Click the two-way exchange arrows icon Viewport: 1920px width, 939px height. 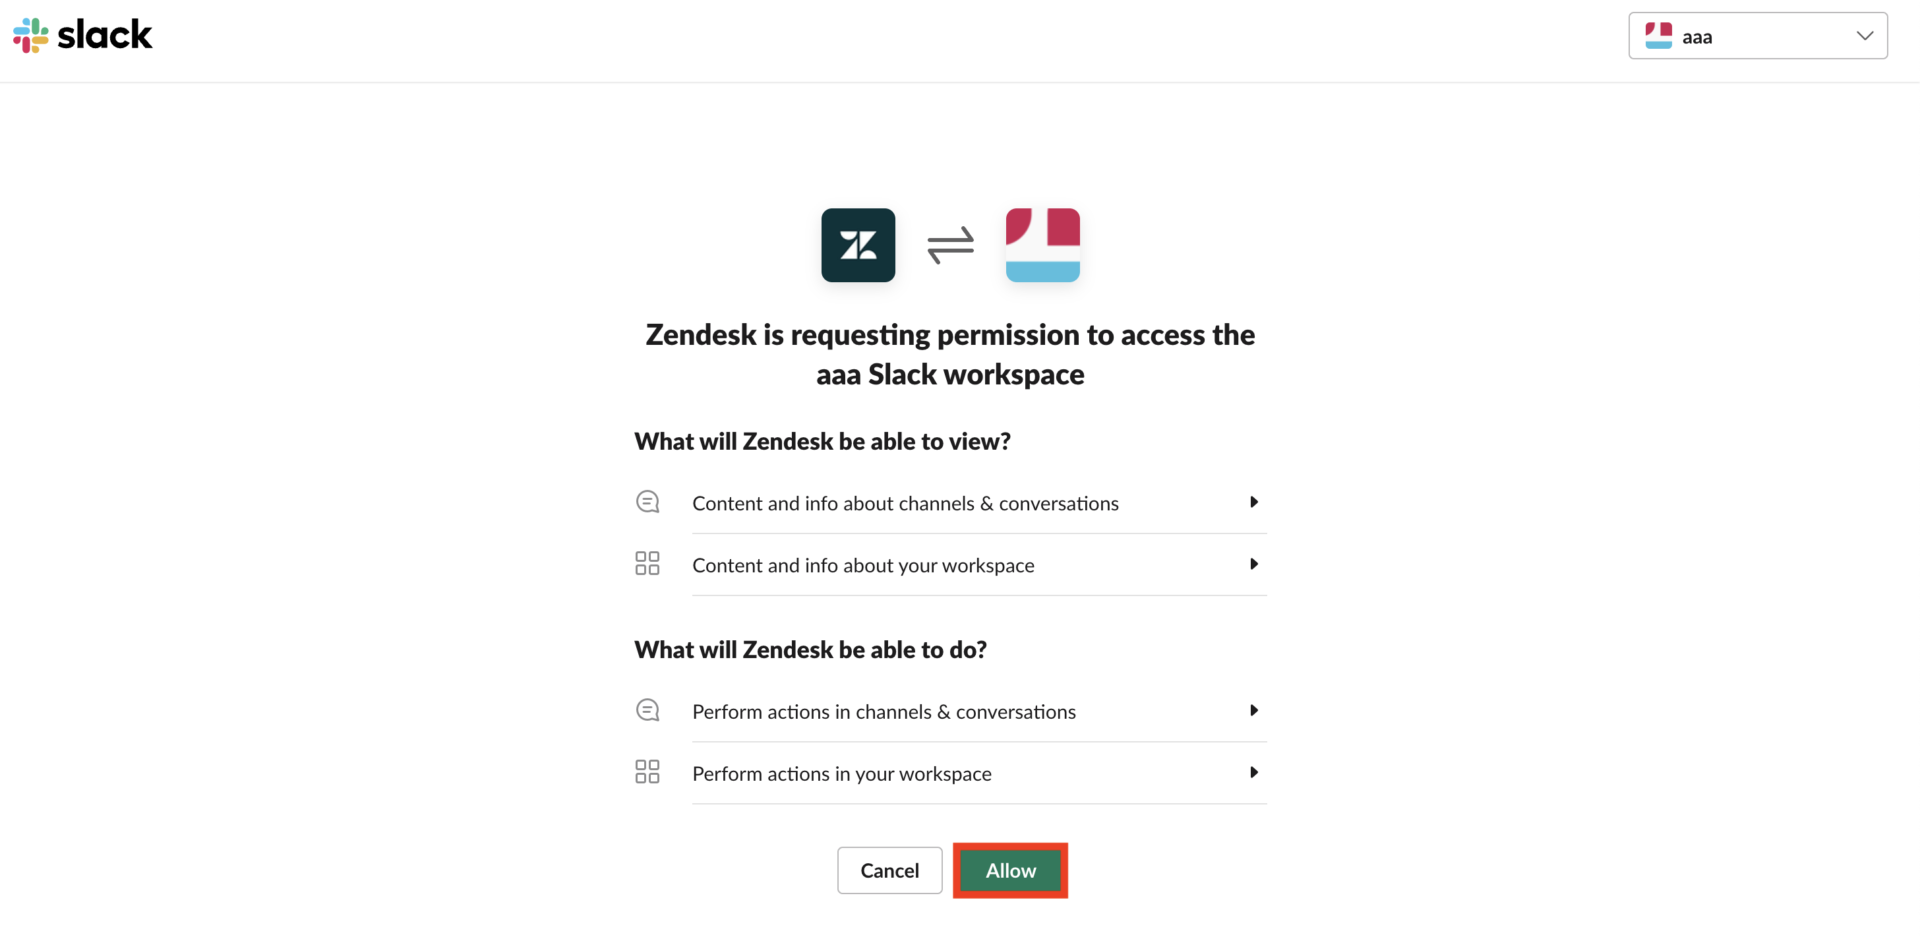pyautogui.click(x=950, y=245)
